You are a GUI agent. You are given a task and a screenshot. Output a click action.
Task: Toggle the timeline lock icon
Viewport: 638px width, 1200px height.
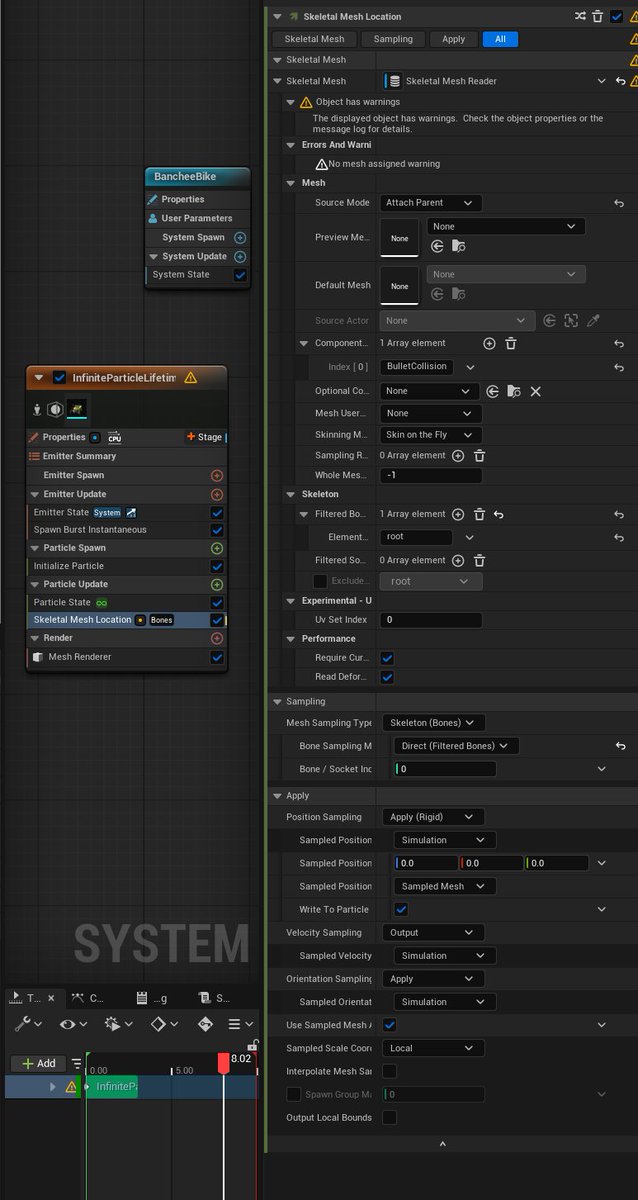pos(254,1045)
